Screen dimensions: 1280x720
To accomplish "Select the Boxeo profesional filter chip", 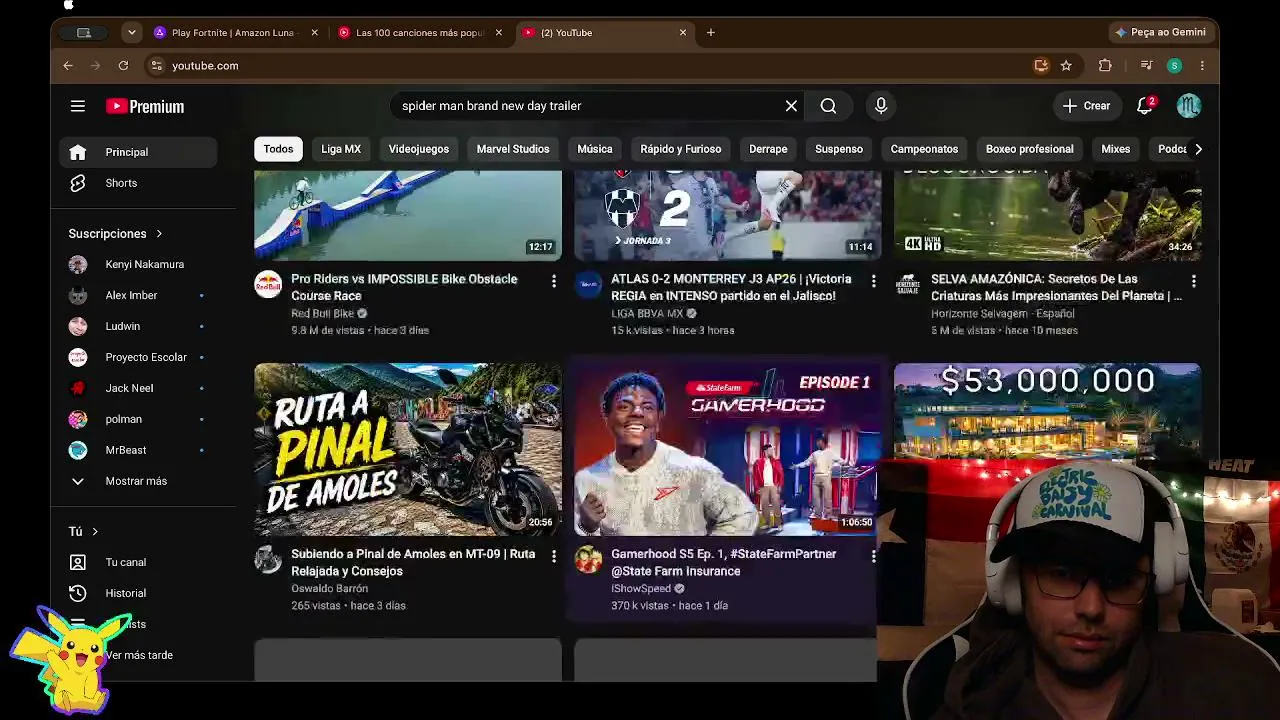I will 1030,149.
